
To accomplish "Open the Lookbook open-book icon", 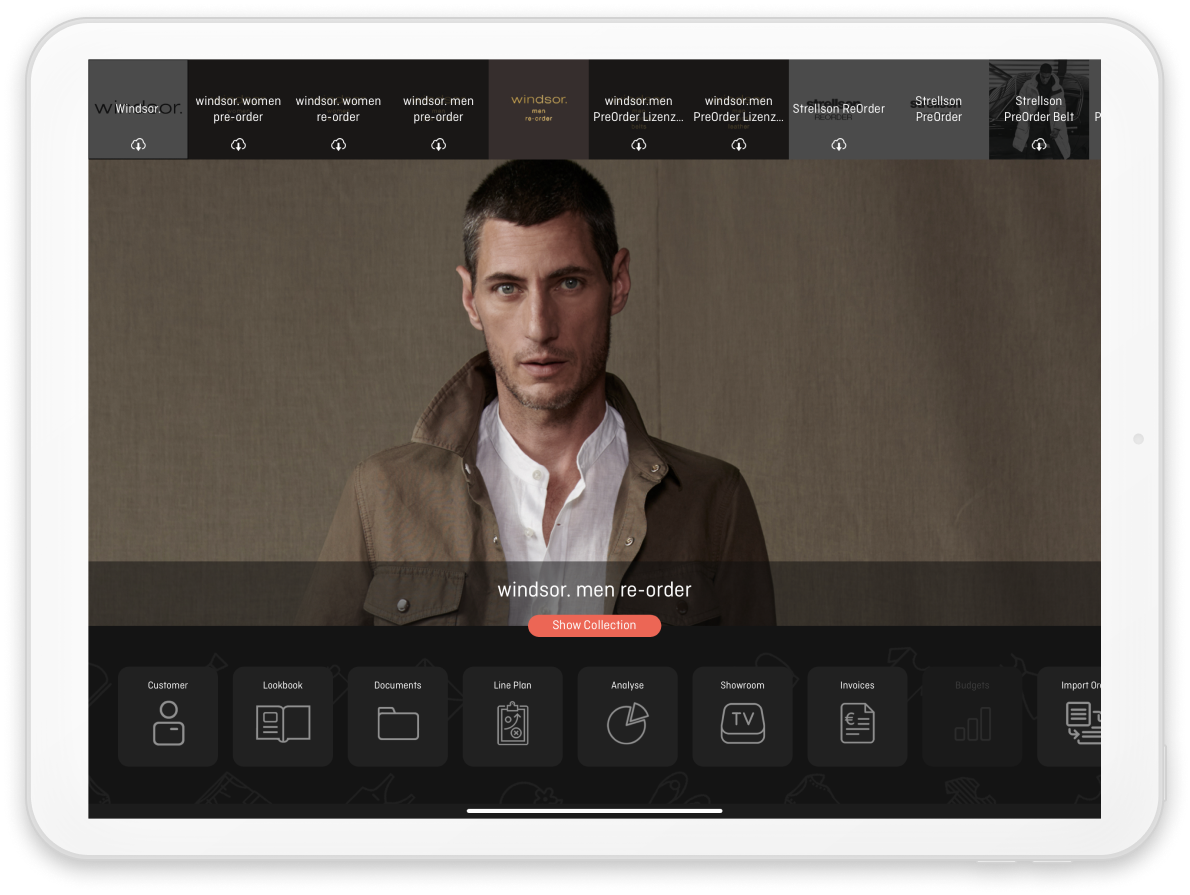I will click(283, 723).
